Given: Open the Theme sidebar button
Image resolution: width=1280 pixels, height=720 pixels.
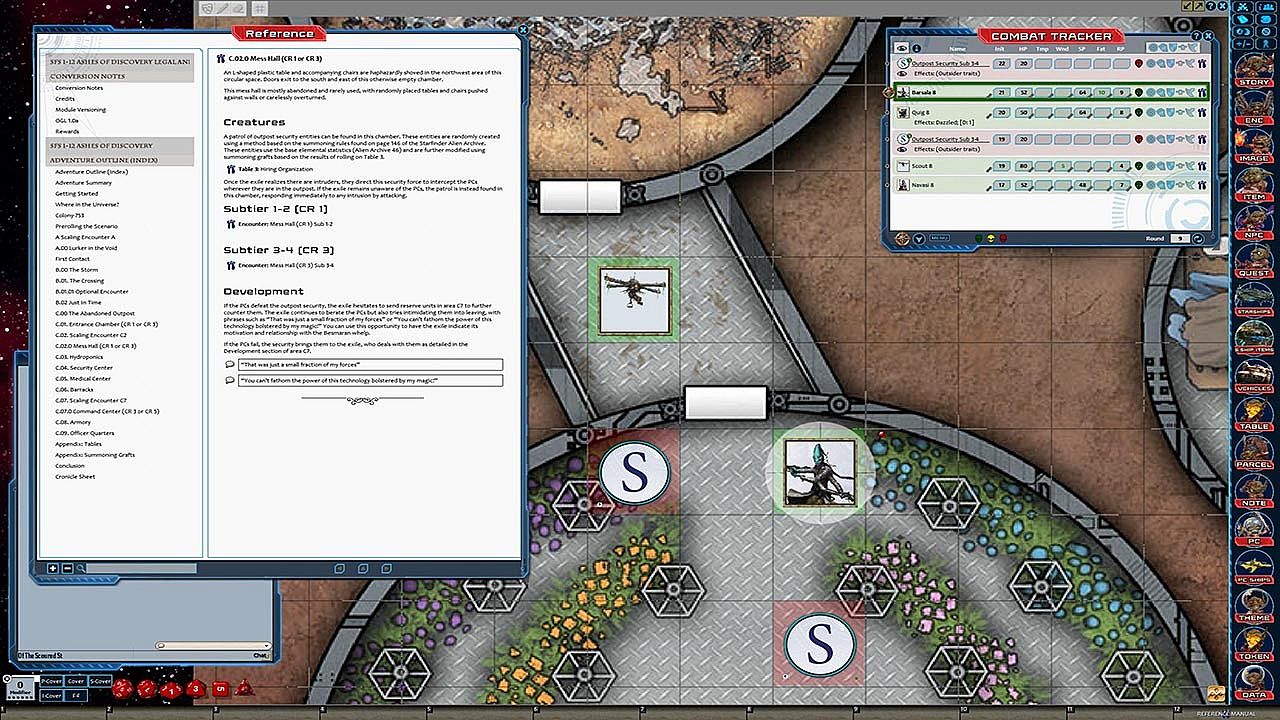Looking at the screenshot, I should pyautogui.click(x=1254, y=604).
